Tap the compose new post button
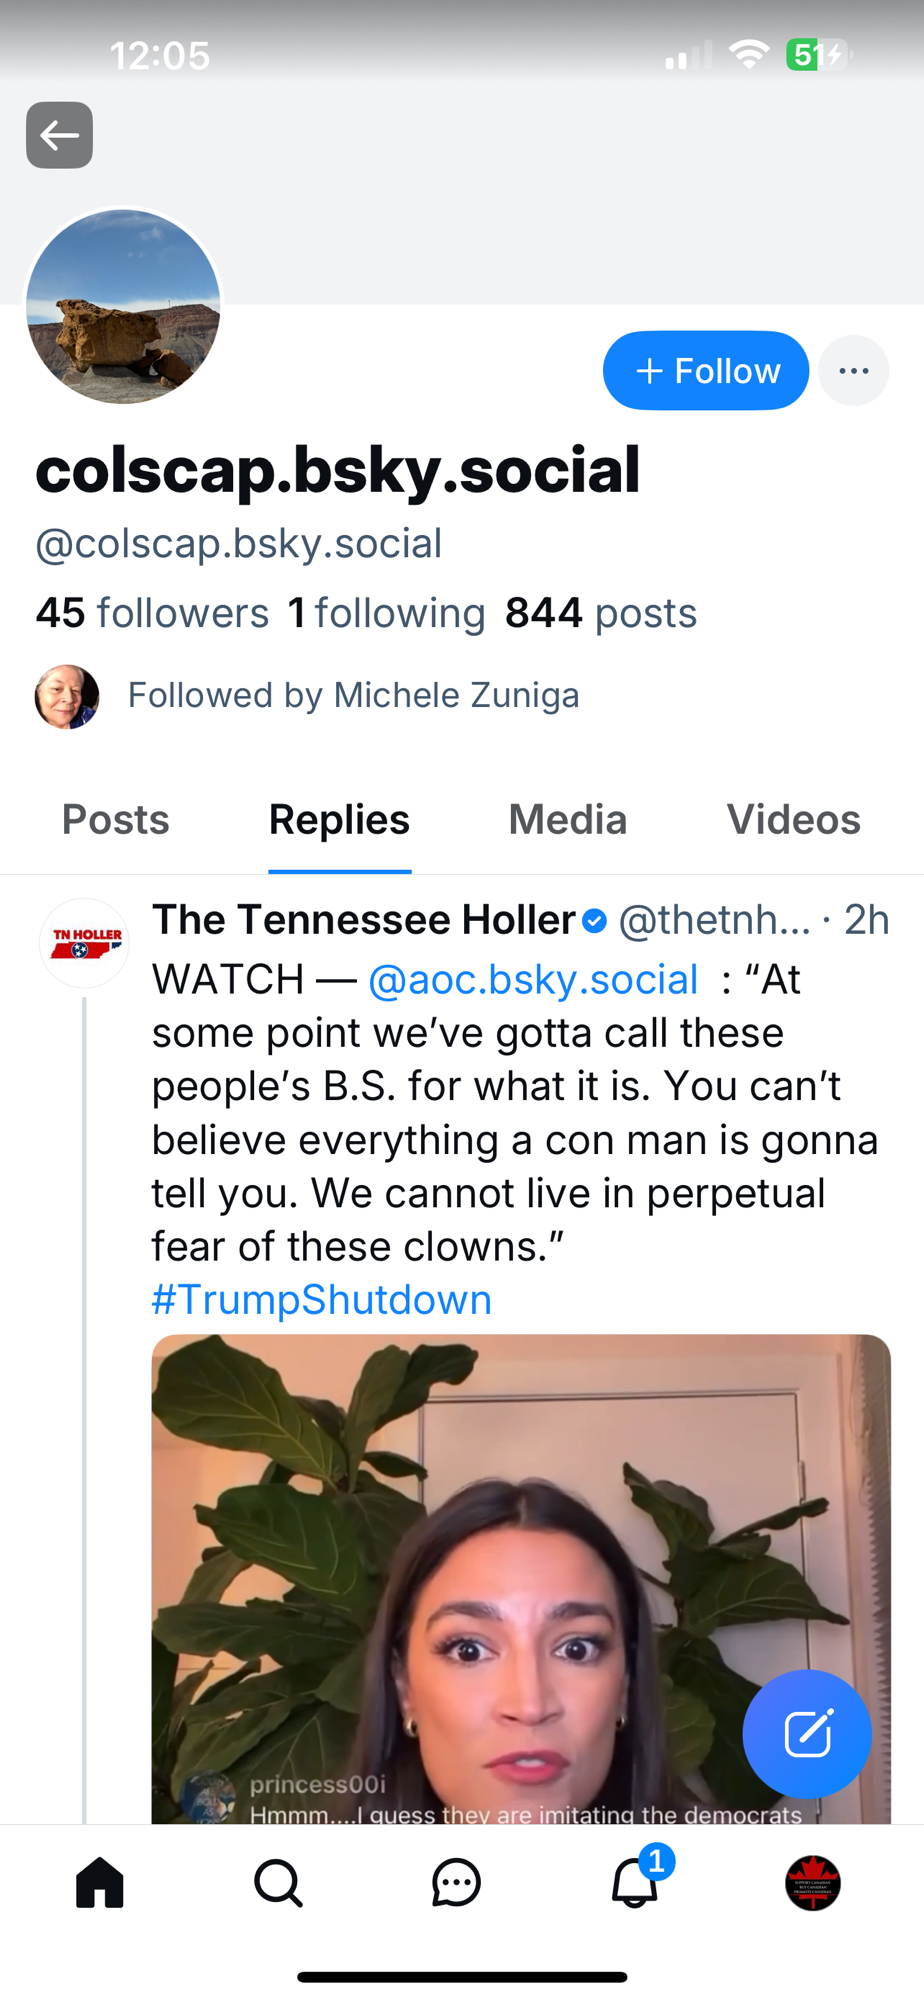 coord(807,1733)
